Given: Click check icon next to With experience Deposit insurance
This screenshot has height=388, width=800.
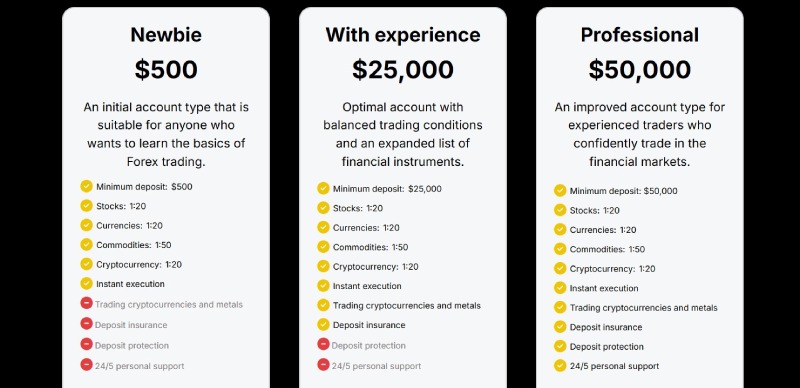Looking at the screenshot, I should (x=323, y=325).
